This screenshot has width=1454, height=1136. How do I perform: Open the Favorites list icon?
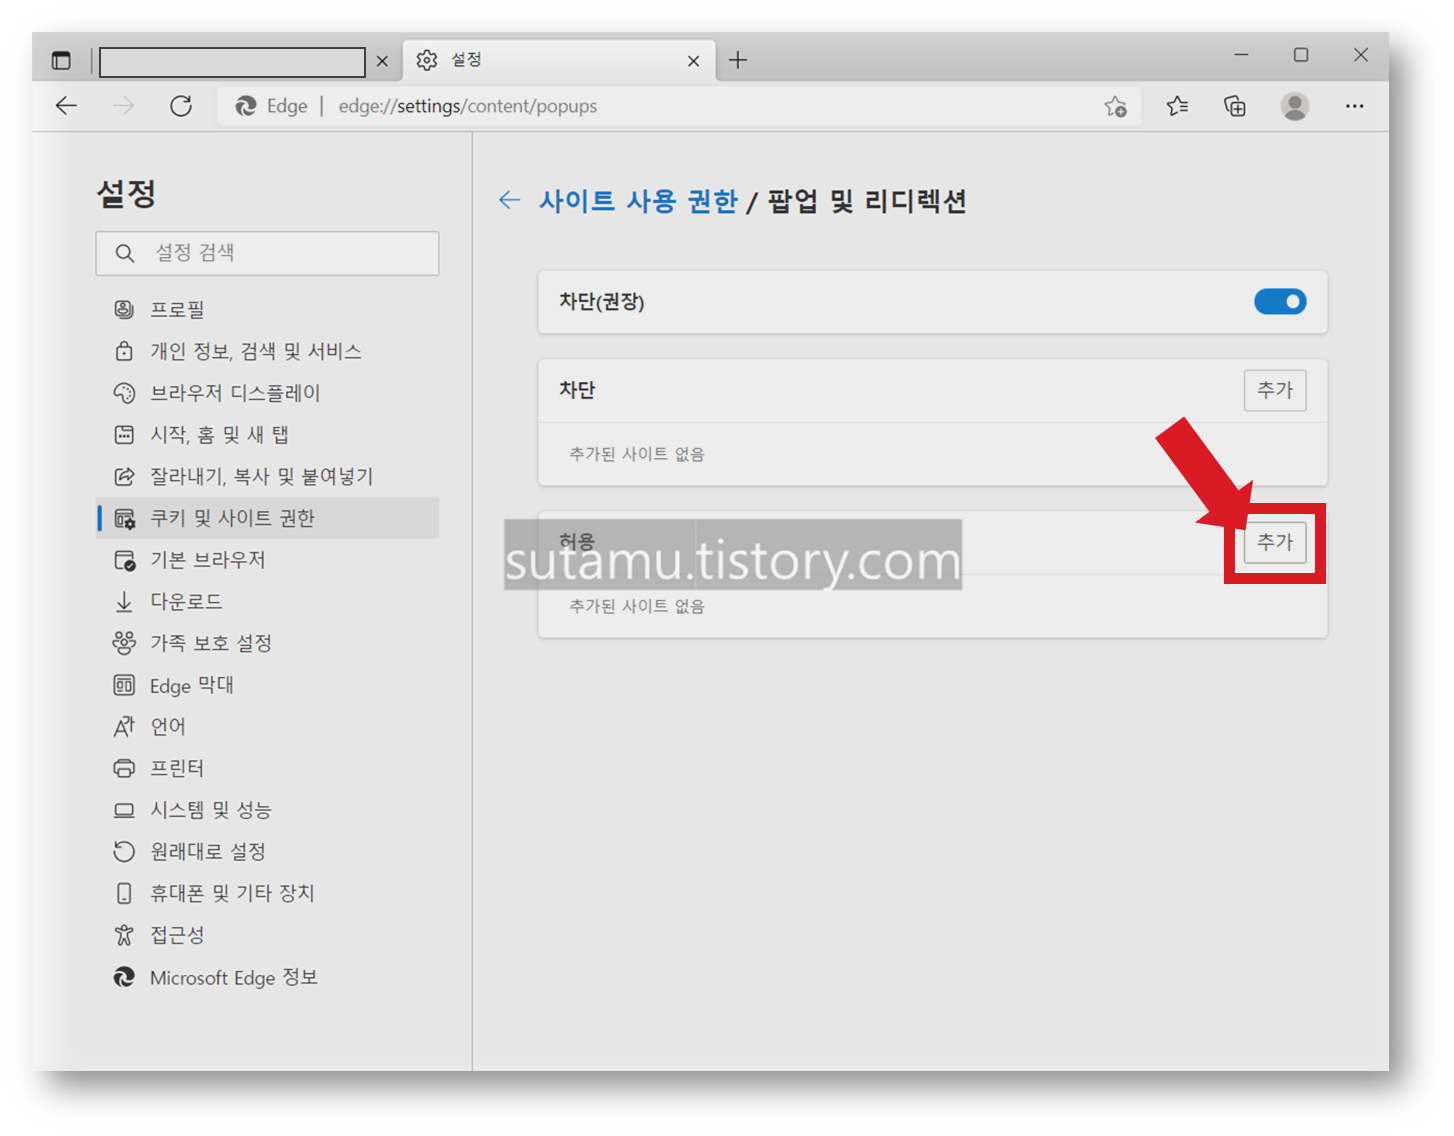pos(1177,106)
